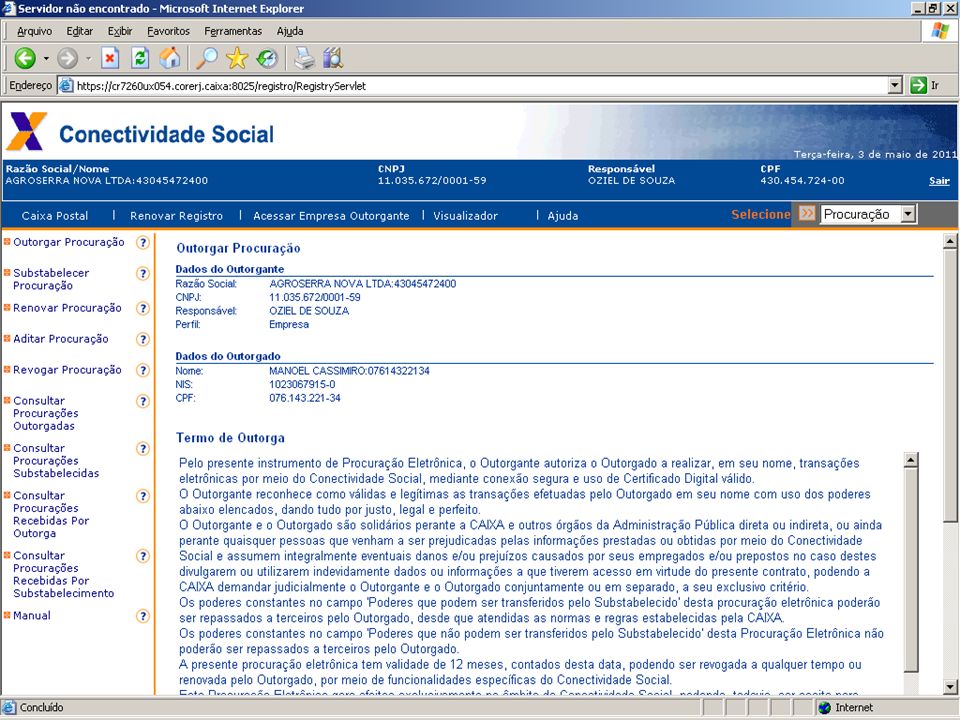The width and height of the screenshot is (960, 720).
Task: Open Aditar Procuração sidebar link
Action: click(x=61, y=339)
